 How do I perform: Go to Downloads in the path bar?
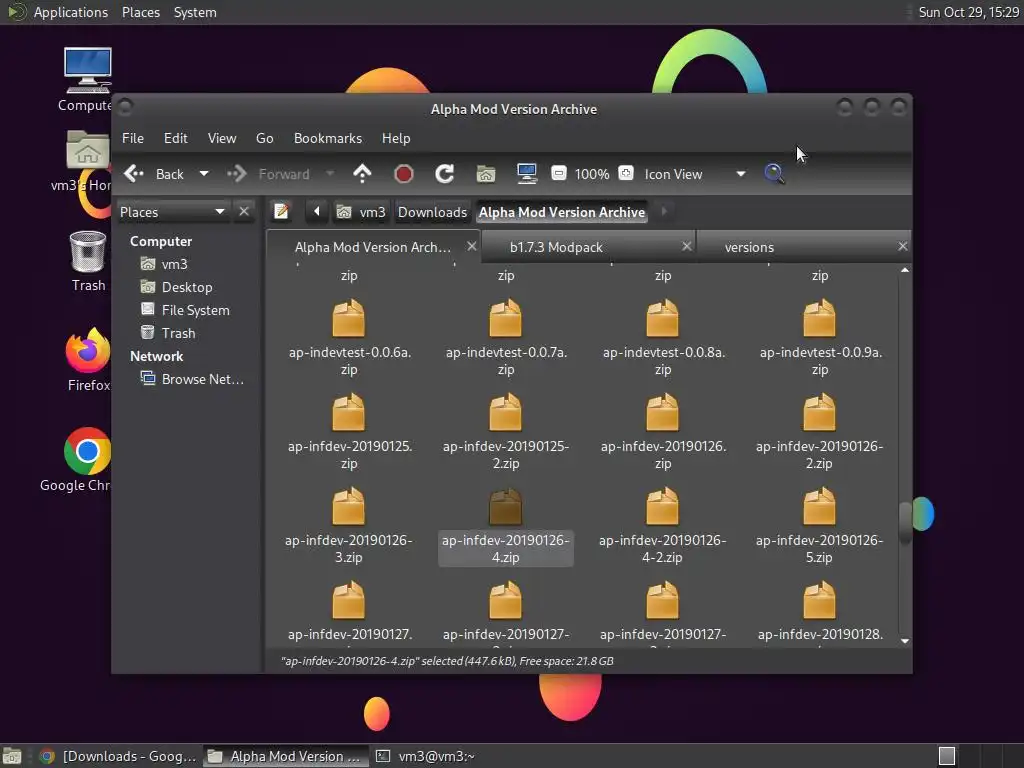[x=432, y=212]
